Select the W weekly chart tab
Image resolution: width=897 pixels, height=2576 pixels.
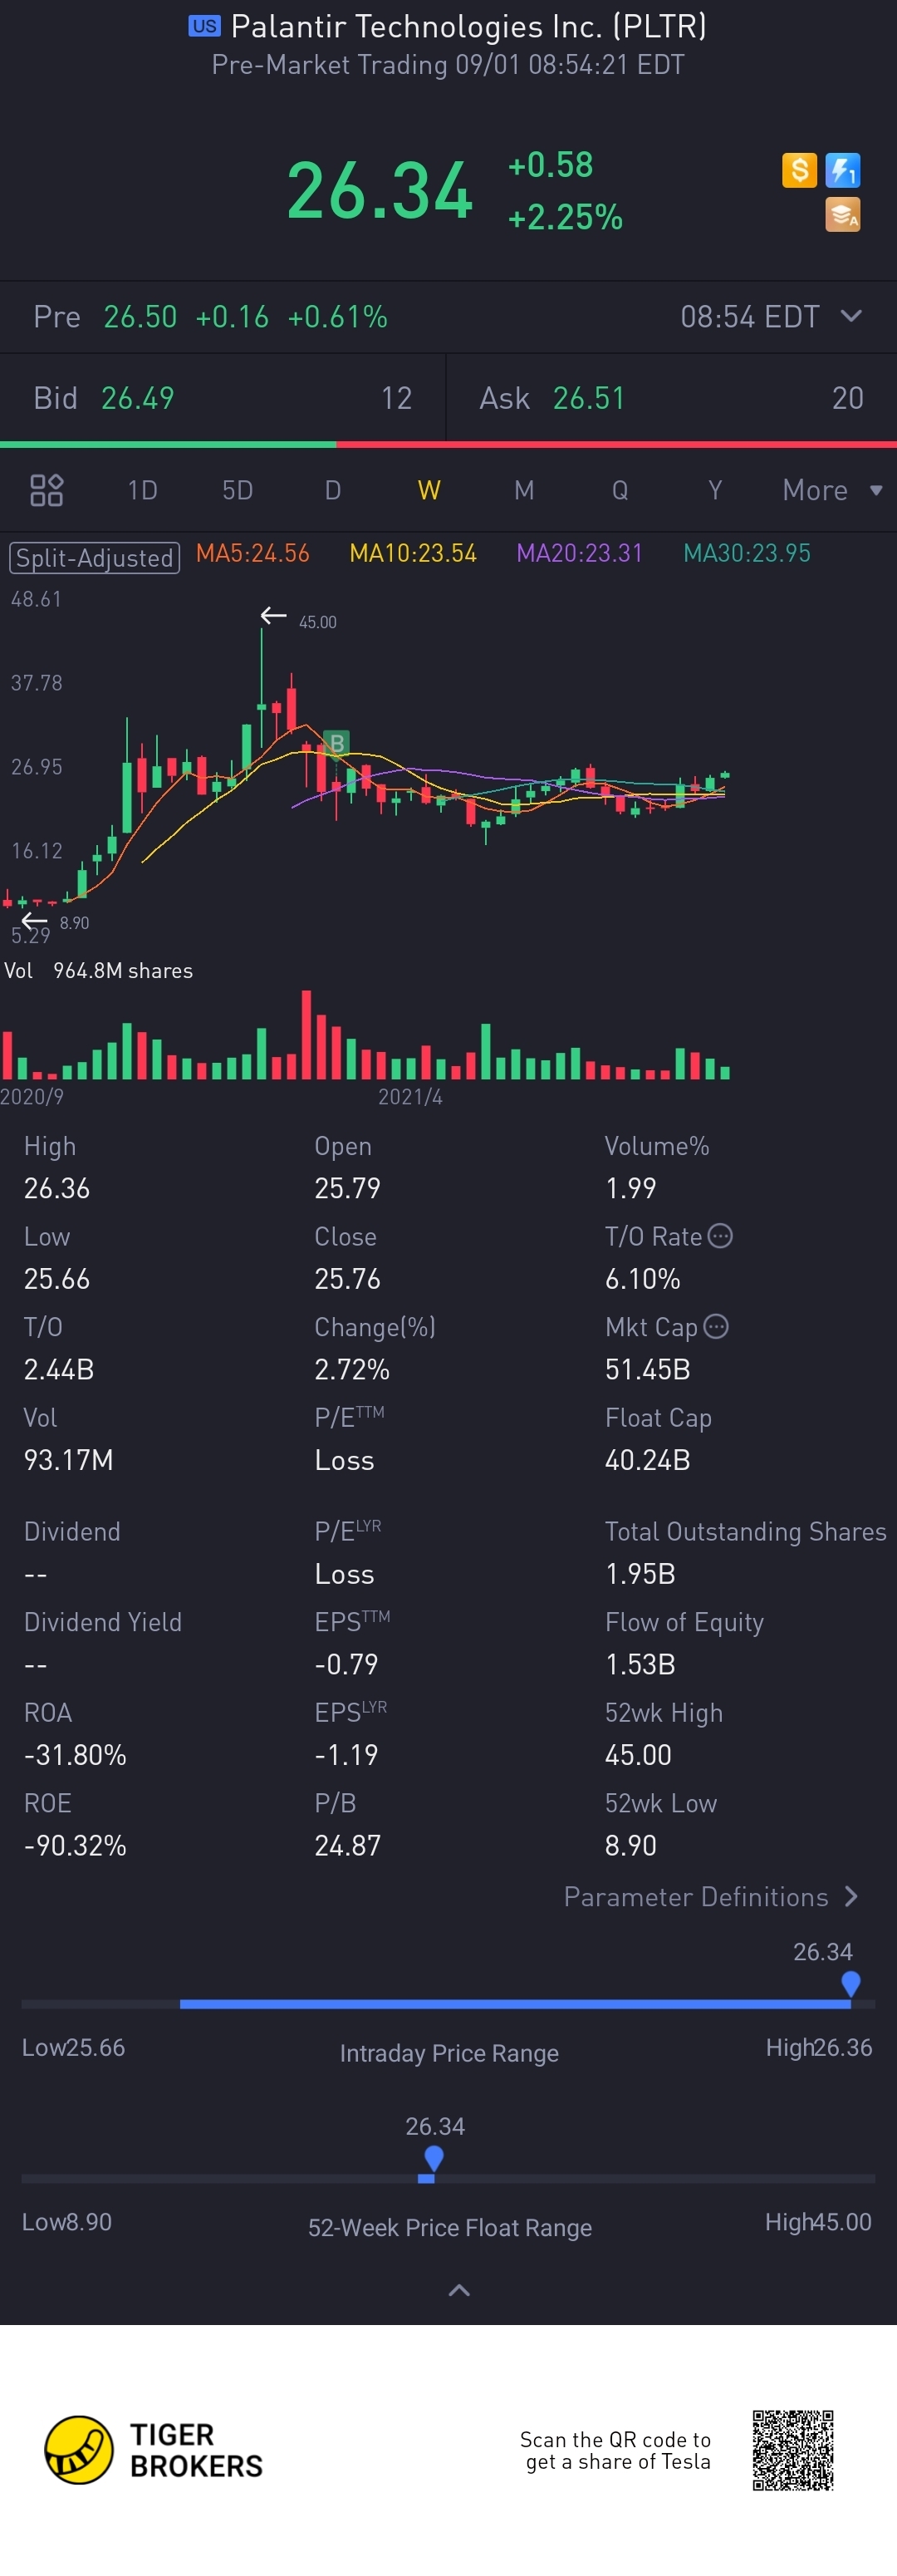(x=429, y=490)
